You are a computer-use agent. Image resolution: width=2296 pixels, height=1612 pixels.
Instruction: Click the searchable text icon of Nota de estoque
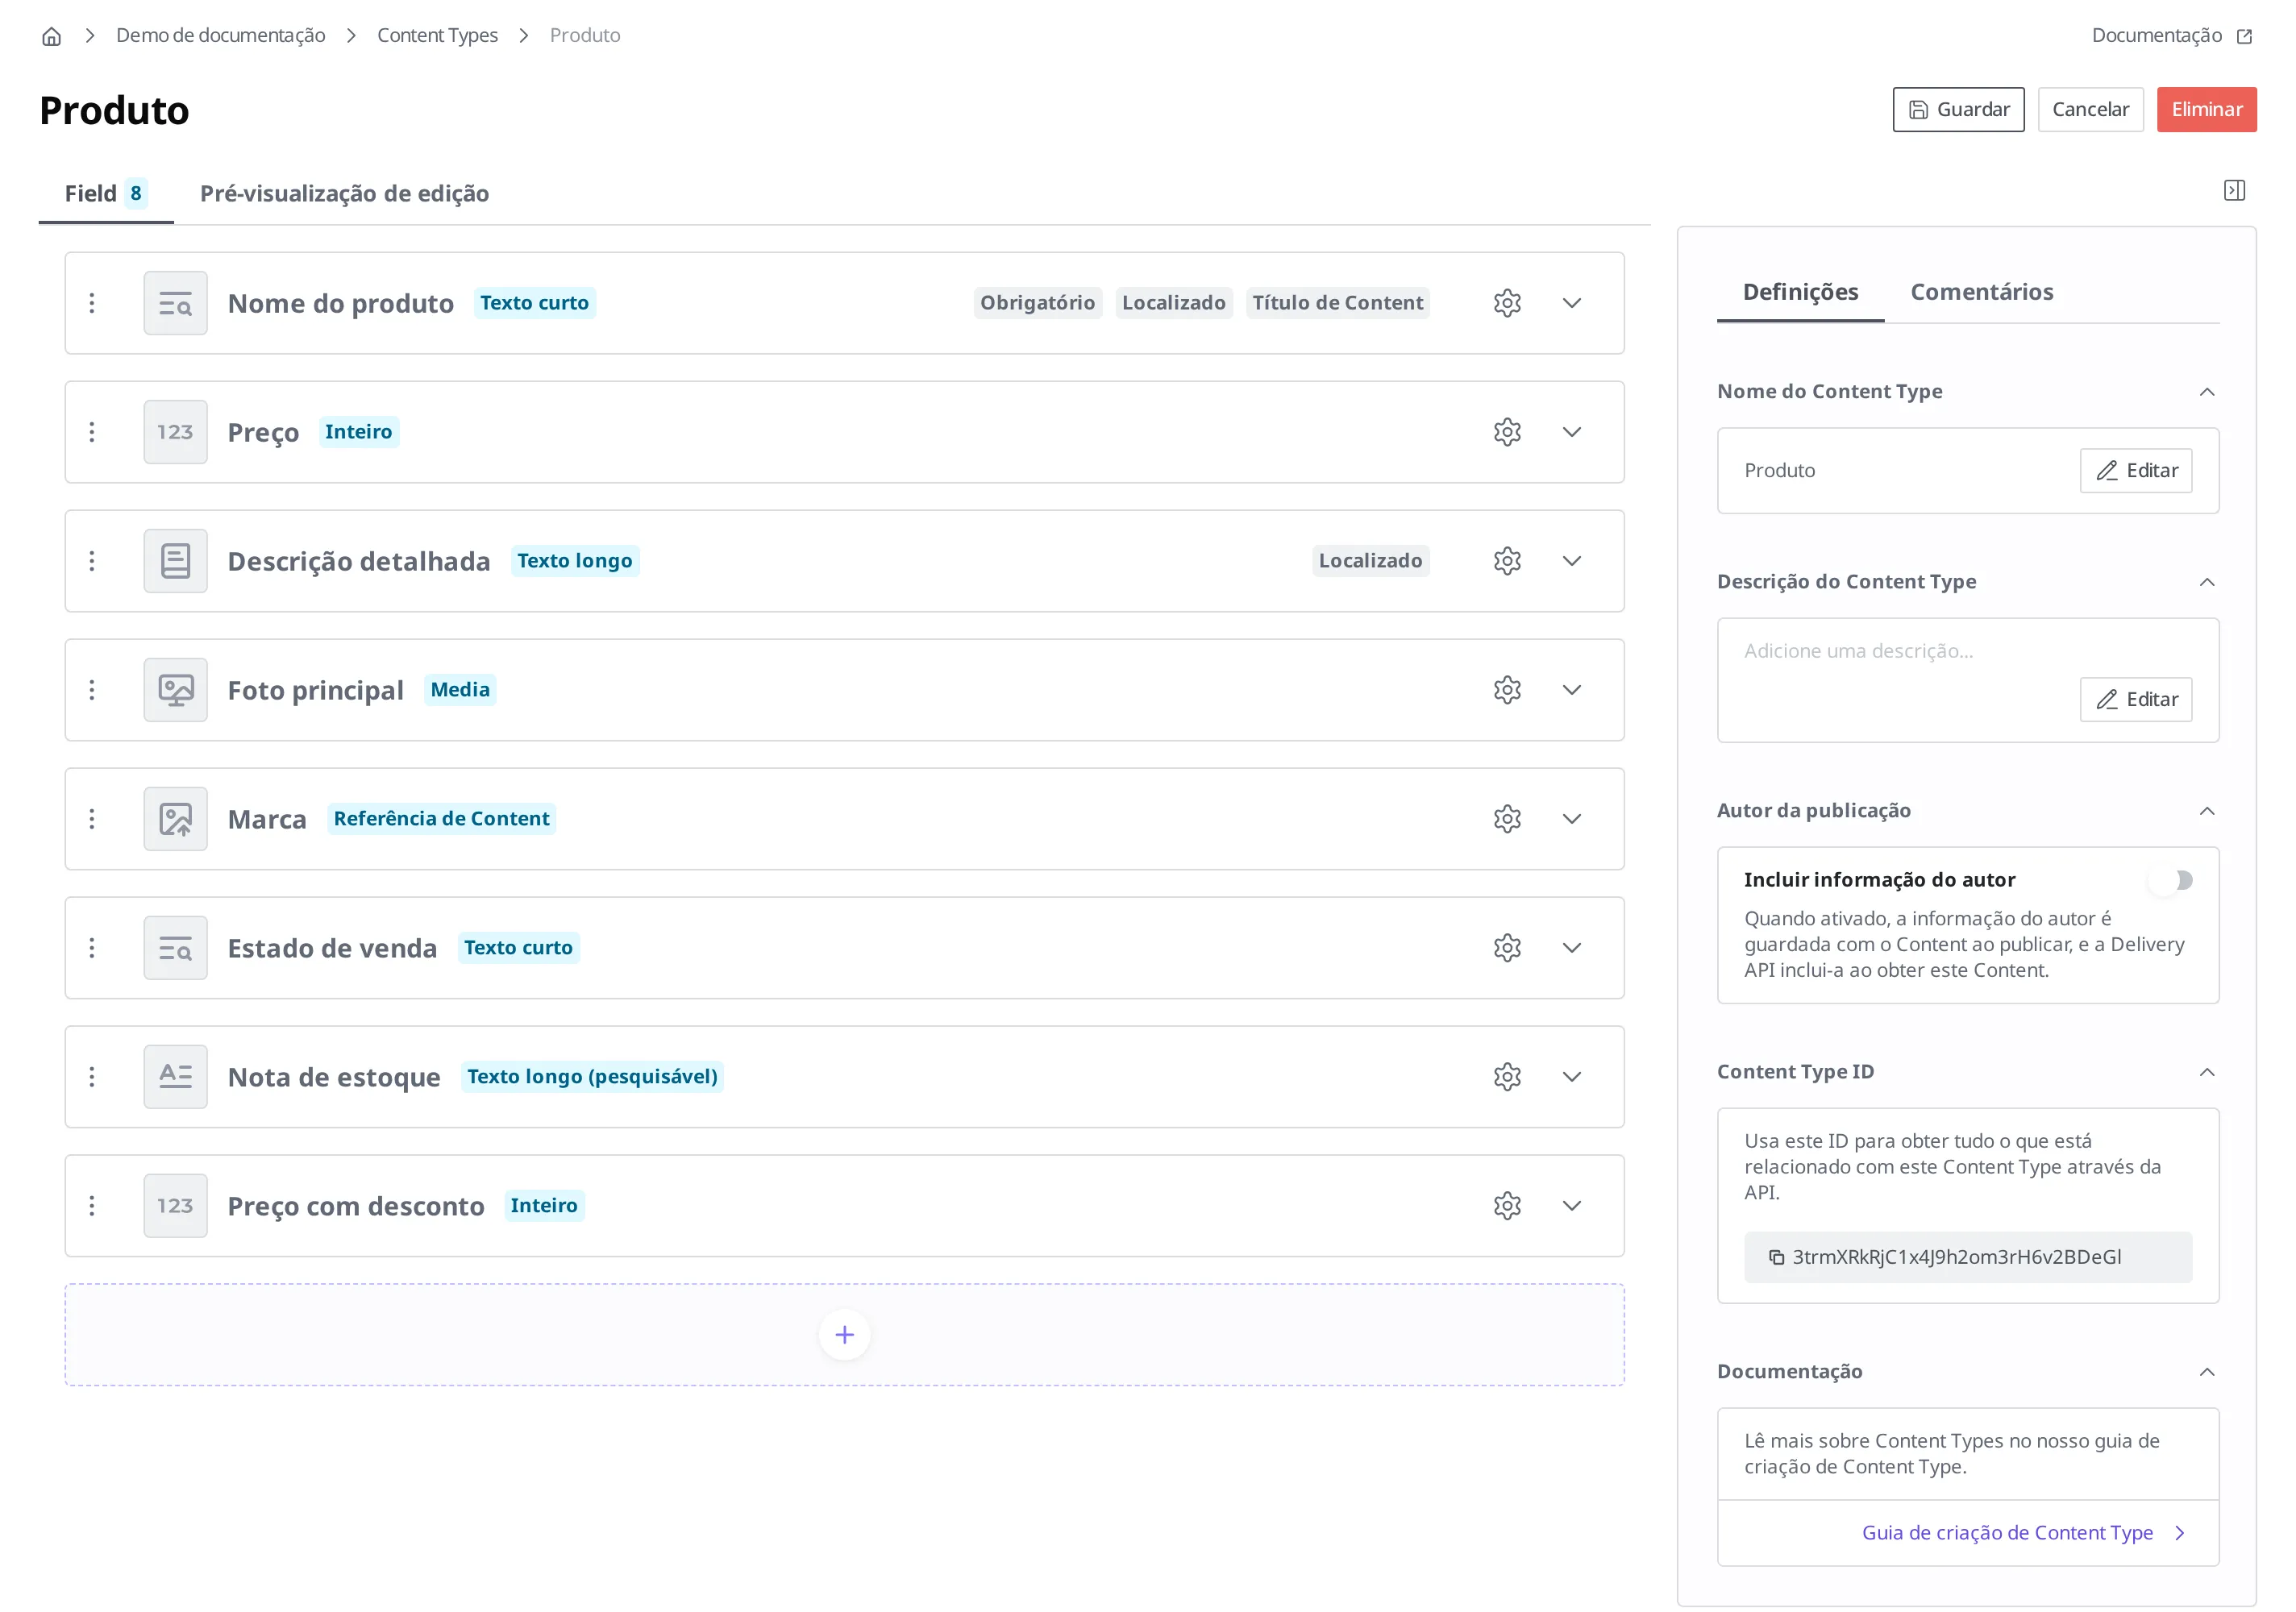coord(176,1077)
